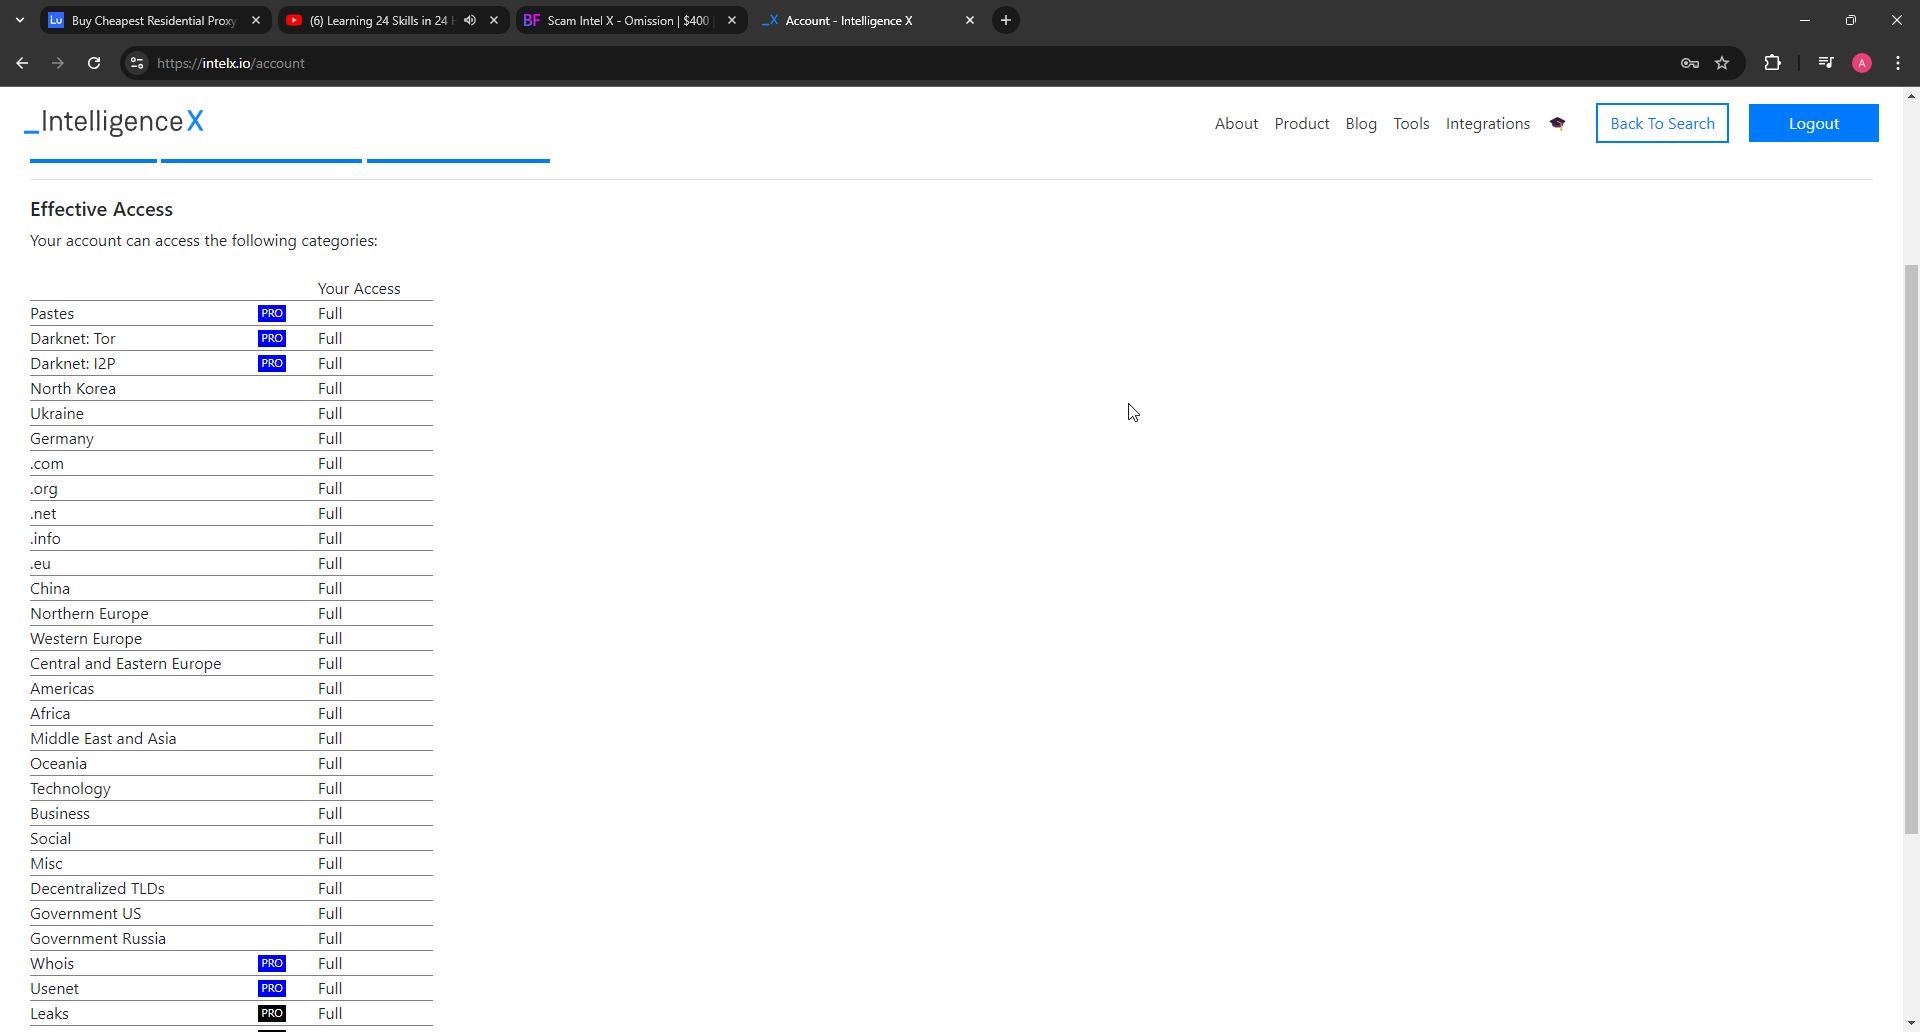Click the page vertical scrollbar
Viewport: 1920px width, 1032px height.
click(x=1911, y=548)
